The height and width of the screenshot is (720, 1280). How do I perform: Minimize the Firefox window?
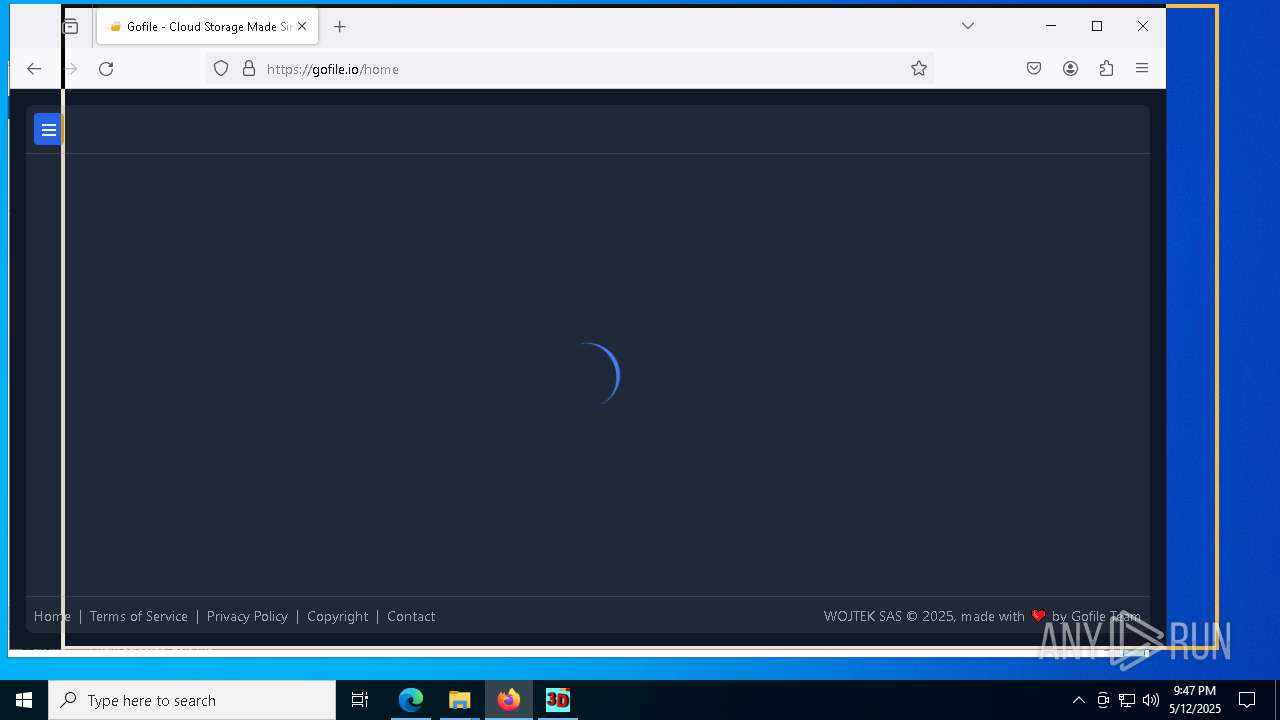point(1051,26)
